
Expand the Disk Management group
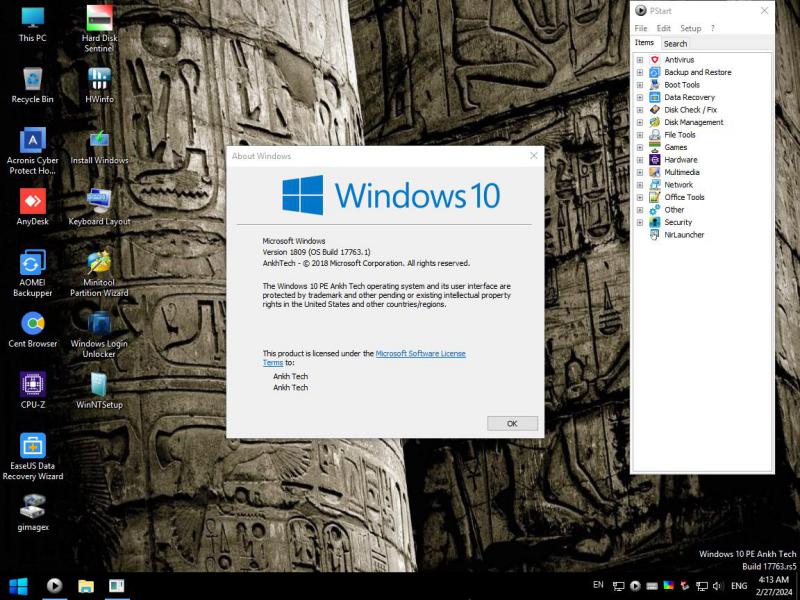640,122
